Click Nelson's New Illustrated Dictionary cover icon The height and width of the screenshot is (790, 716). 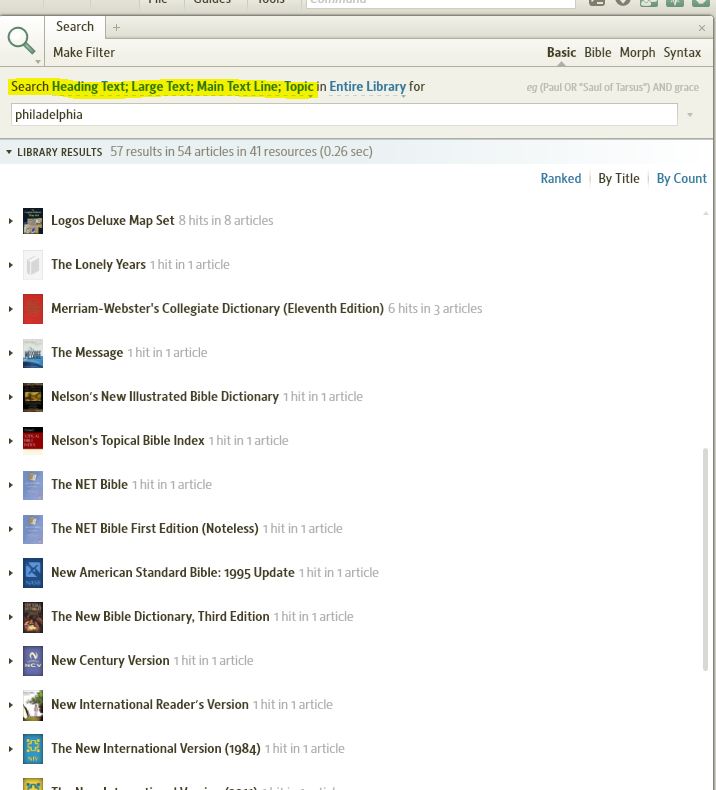coord(33,397)
